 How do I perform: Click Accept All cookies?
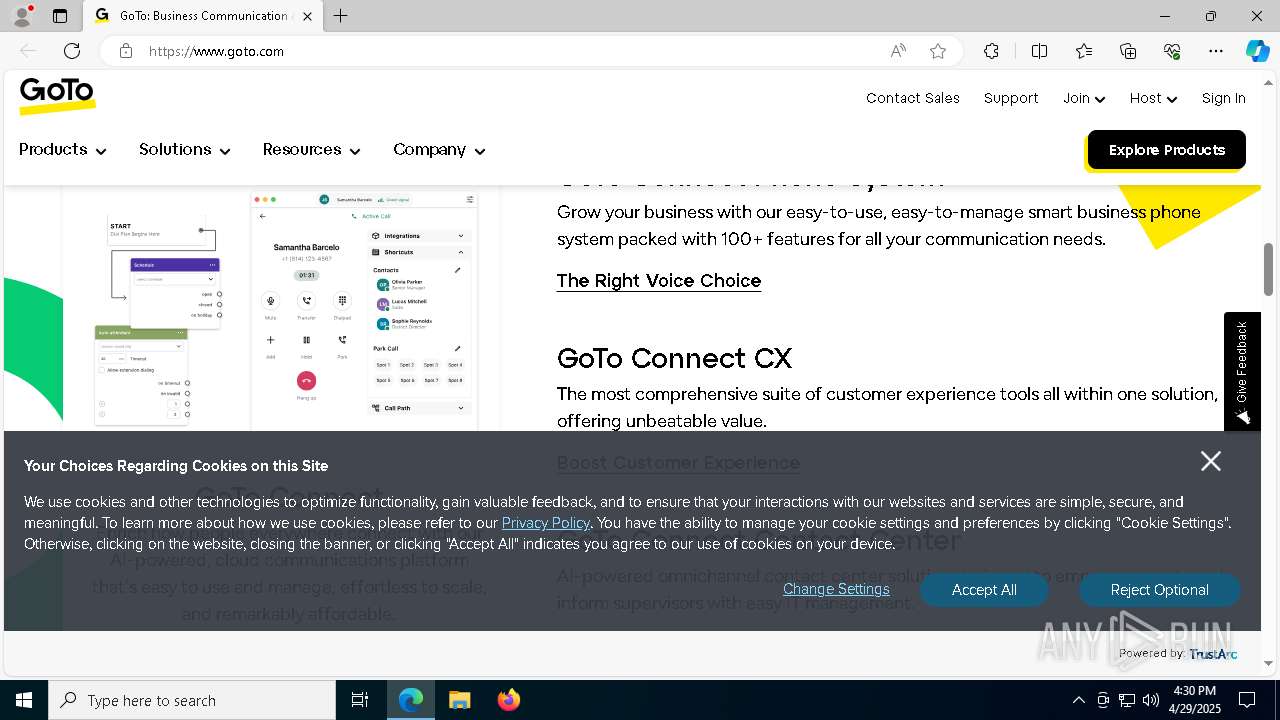pyautogui.click(x=984, y=590)
